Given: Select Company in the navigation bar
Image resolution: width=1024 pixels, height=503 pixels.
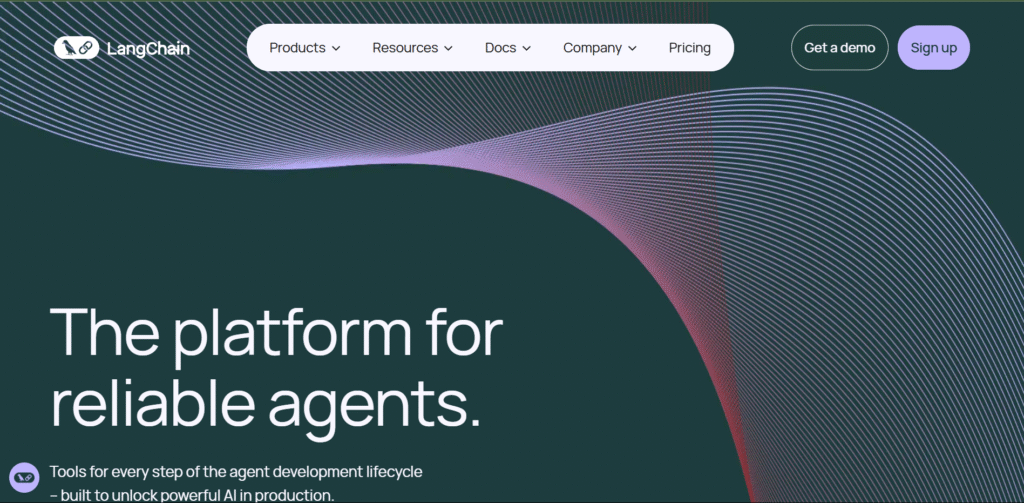Looking at the screenshot, I should pyautogui.click(x=592, y=48).
